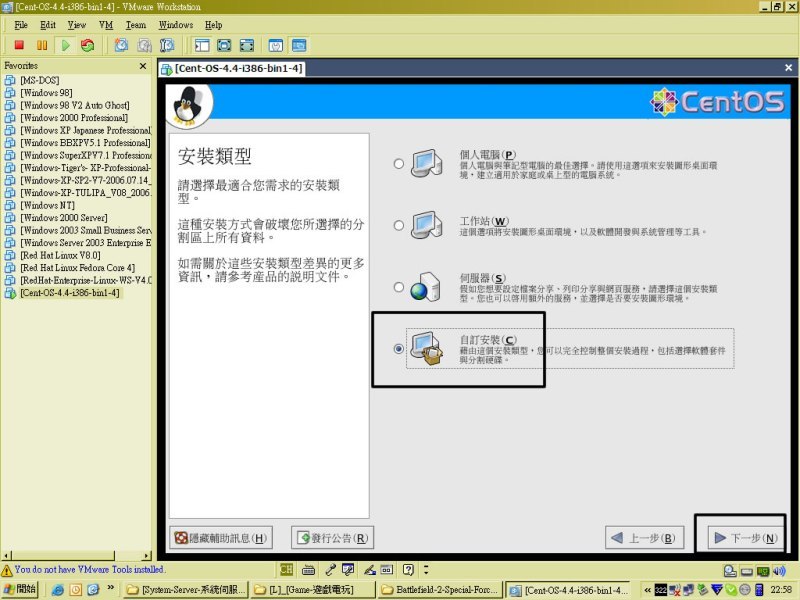Click 發行公告(R) button

[333, 538]
